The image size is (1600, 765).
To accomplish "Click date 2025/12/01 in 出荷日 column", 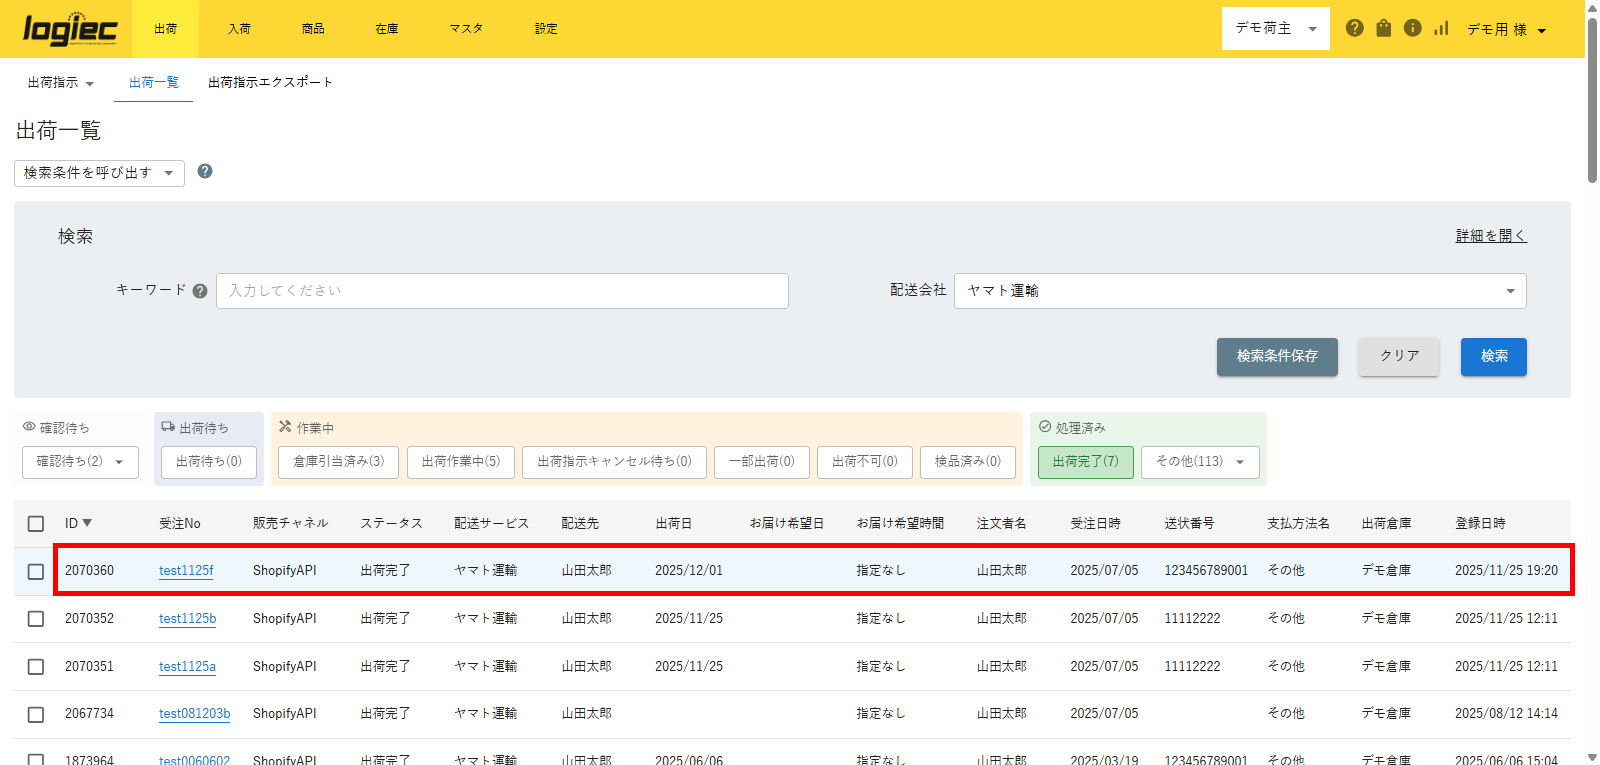I will 689,571.
